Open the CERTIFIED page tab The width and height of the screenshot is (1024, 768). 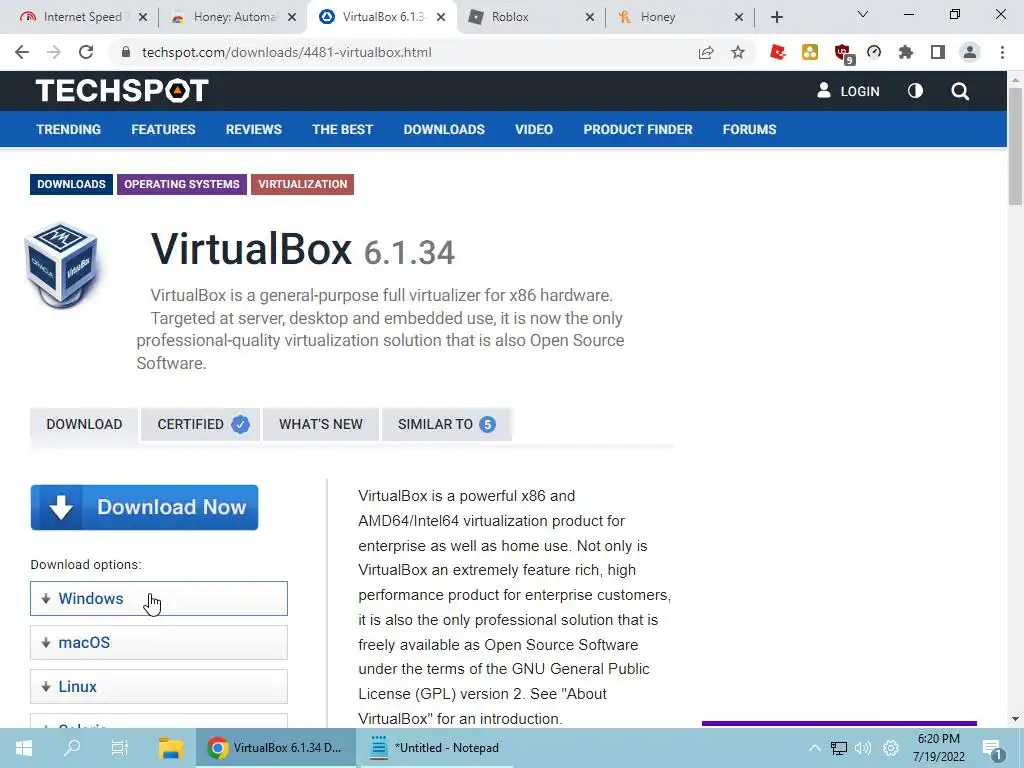point(200,424)
